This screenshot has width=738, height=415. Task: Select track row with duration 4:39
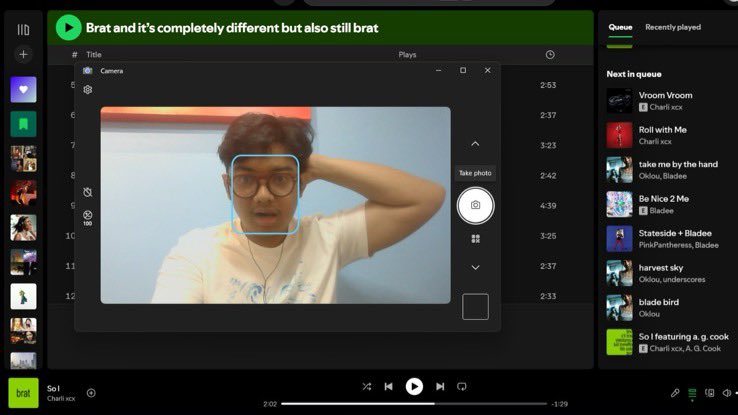(x=320, y=206)
